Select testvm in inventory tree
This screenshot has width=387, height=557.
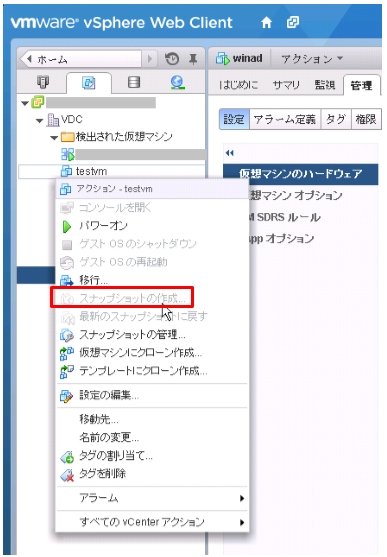click(x=91, y=172)
